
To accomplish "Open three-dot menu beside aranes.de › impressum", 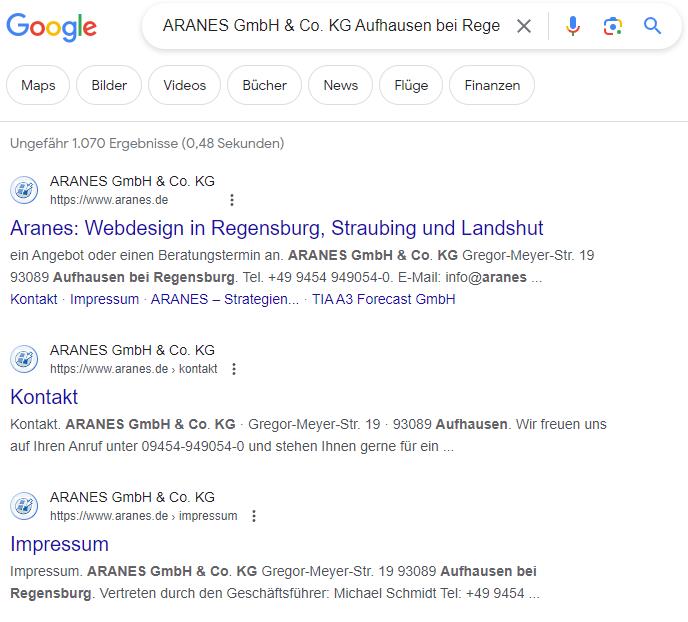I will [x=254, y=516].
